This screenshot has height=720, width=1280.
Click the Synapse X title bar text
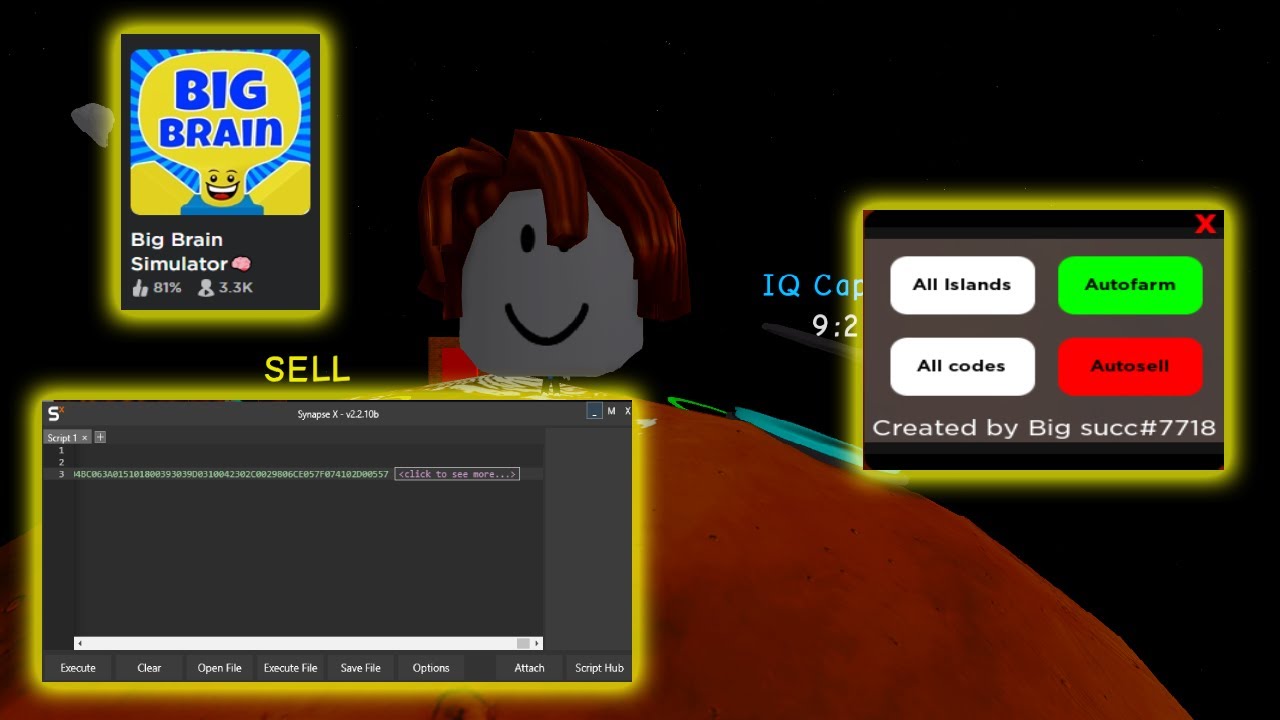click(x=338, y=414)
